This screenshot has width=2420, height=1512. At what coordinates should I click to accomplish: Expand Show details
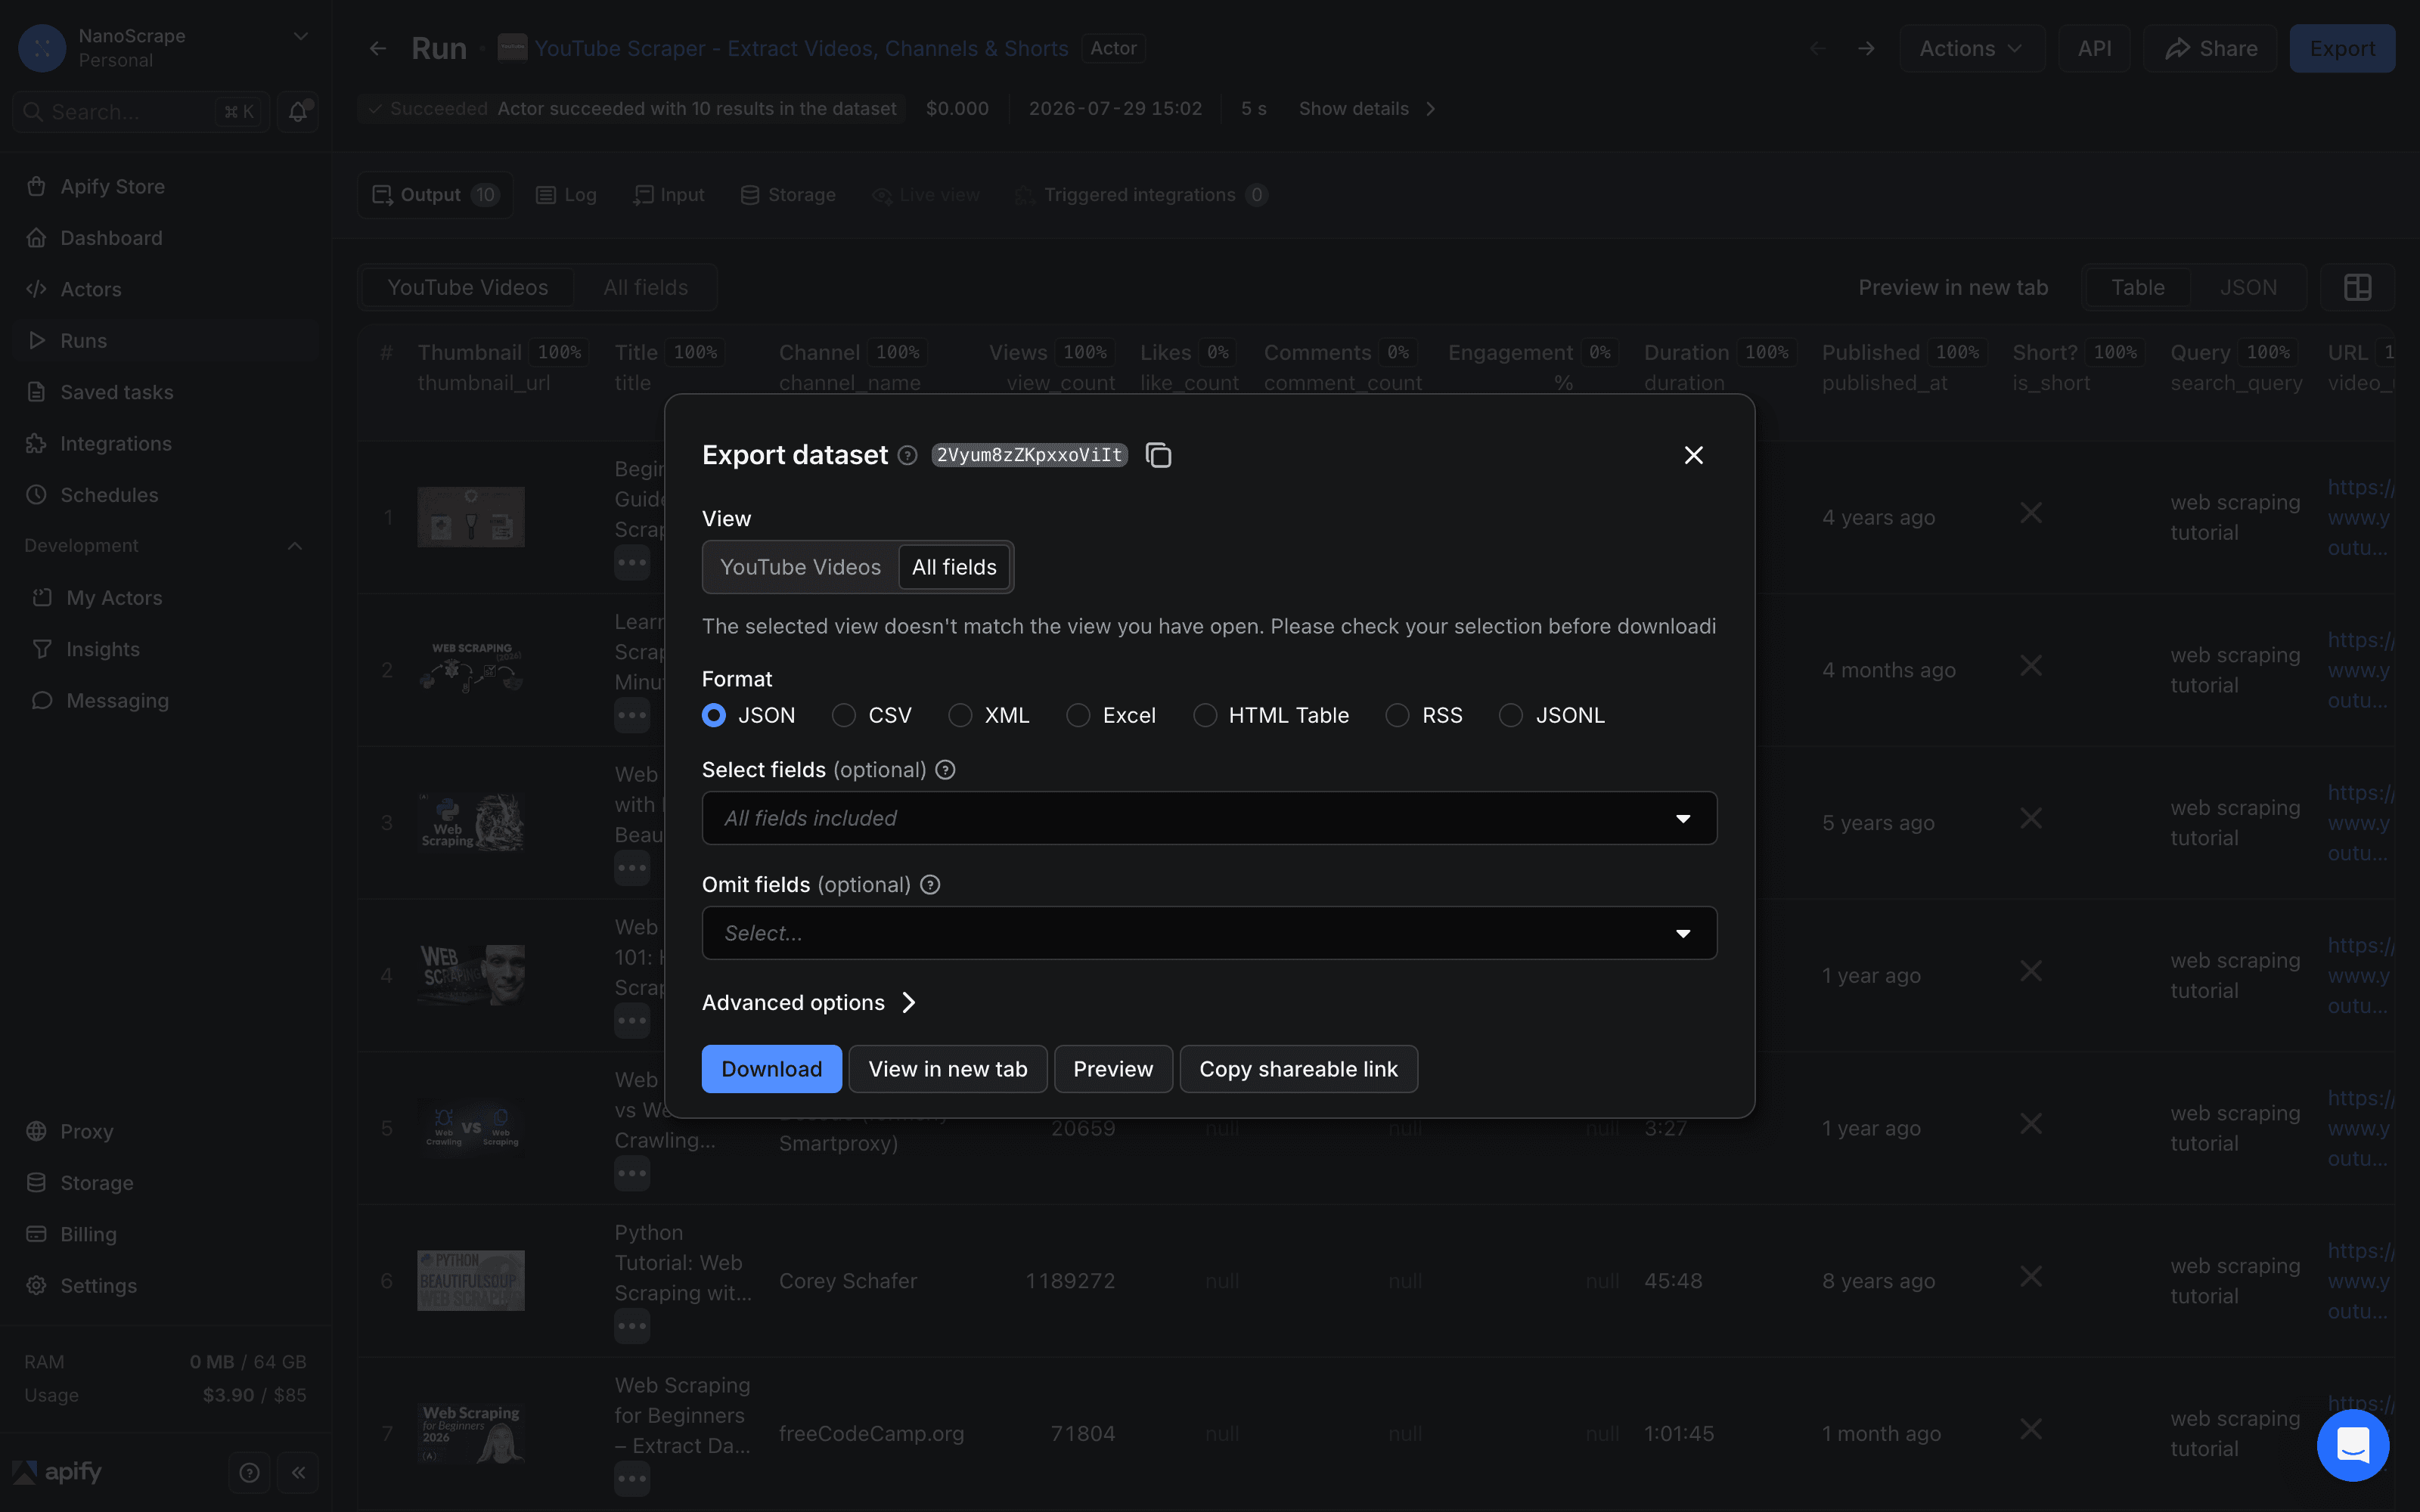tap(1366, 108)
